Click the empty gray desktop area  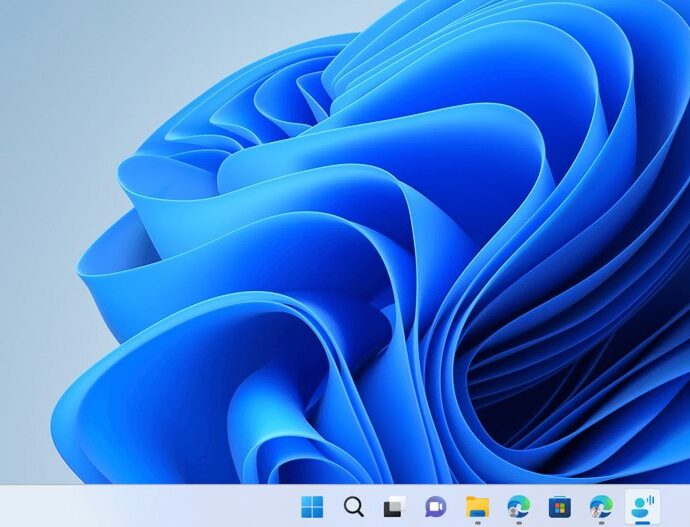point(60,100)
